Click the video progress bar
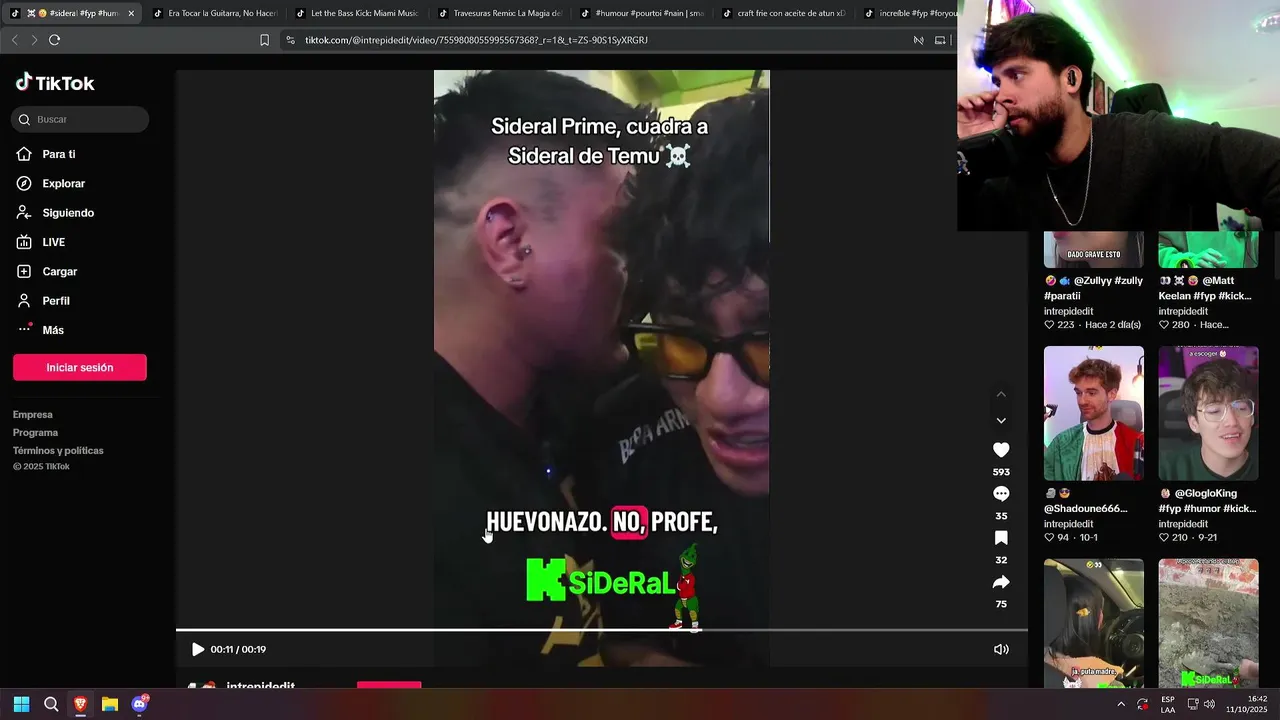Screen dimensions: 1280x720 pyautogui.click(x=602, y=630)
